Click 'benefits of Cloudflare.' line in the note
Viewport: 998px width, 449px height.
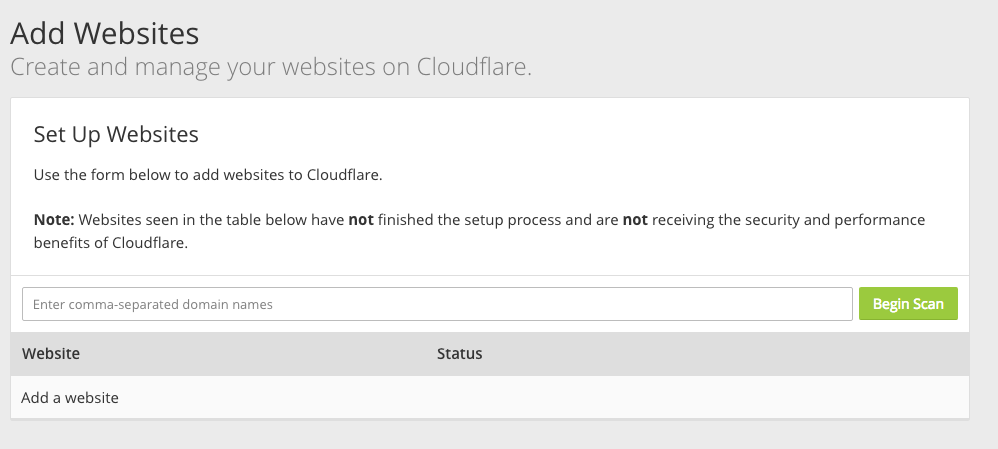tap(111, 243)
